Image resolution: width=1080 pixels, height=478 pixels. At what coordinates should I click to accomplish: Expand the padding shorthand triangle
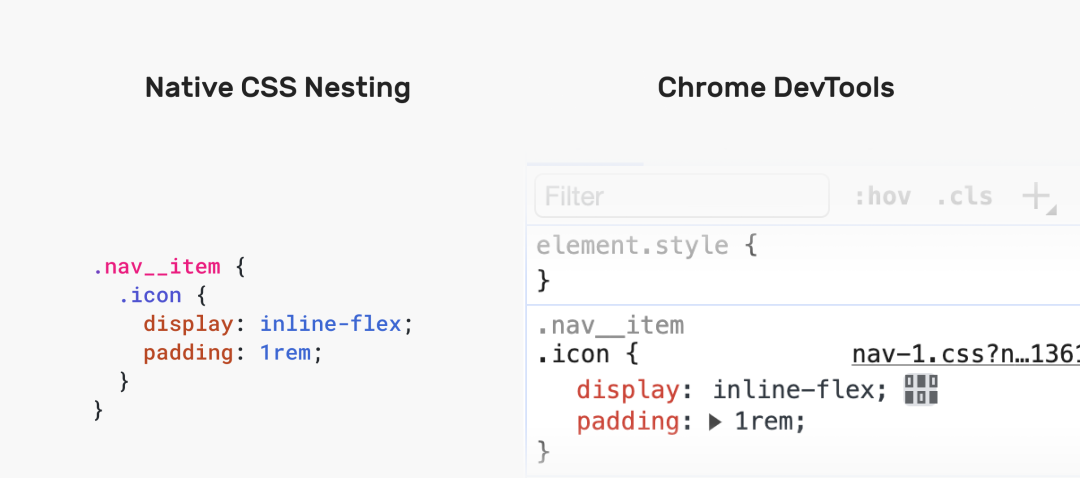715,422
